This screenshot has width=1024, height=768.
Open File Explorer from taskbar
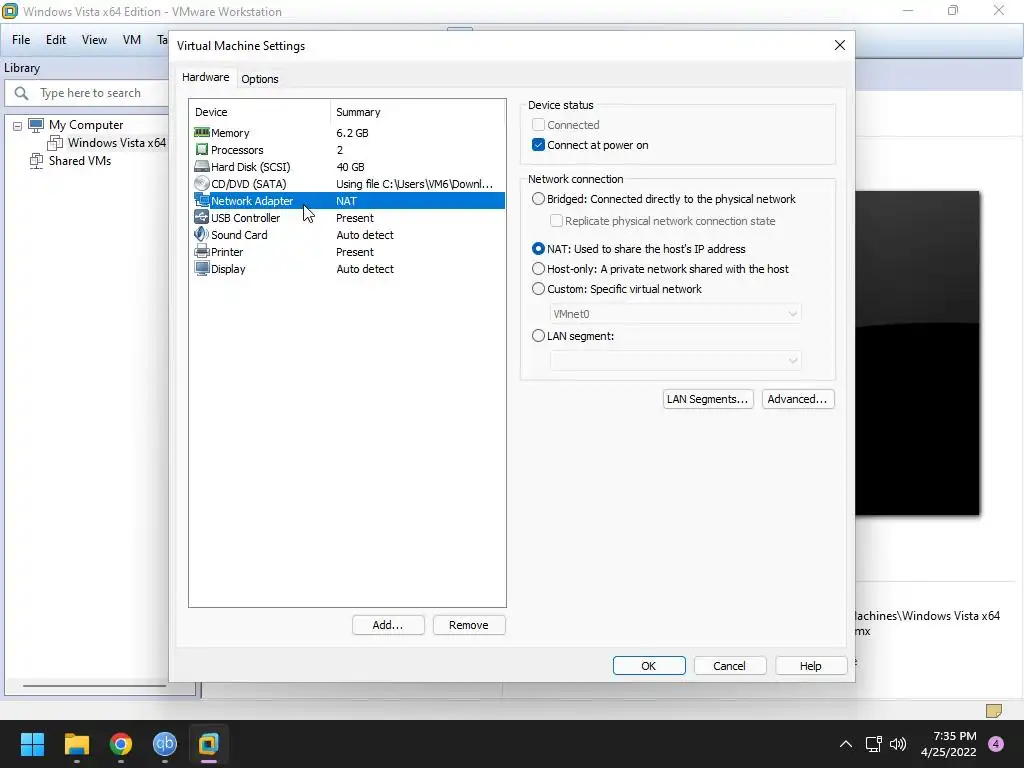(76, 744)
